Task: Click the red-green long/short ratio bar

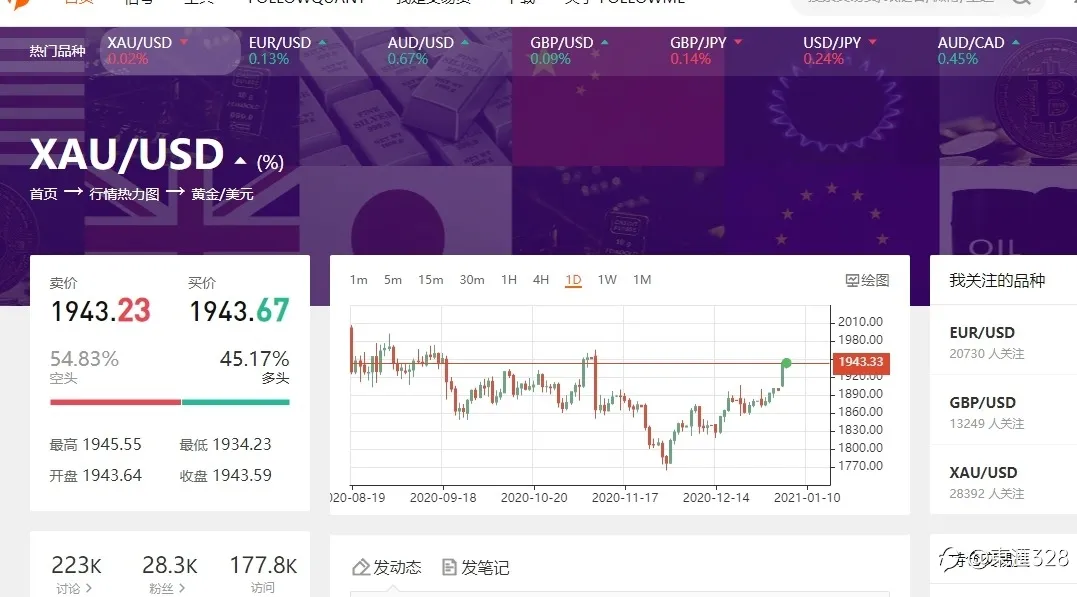Action: coord(170,402)
